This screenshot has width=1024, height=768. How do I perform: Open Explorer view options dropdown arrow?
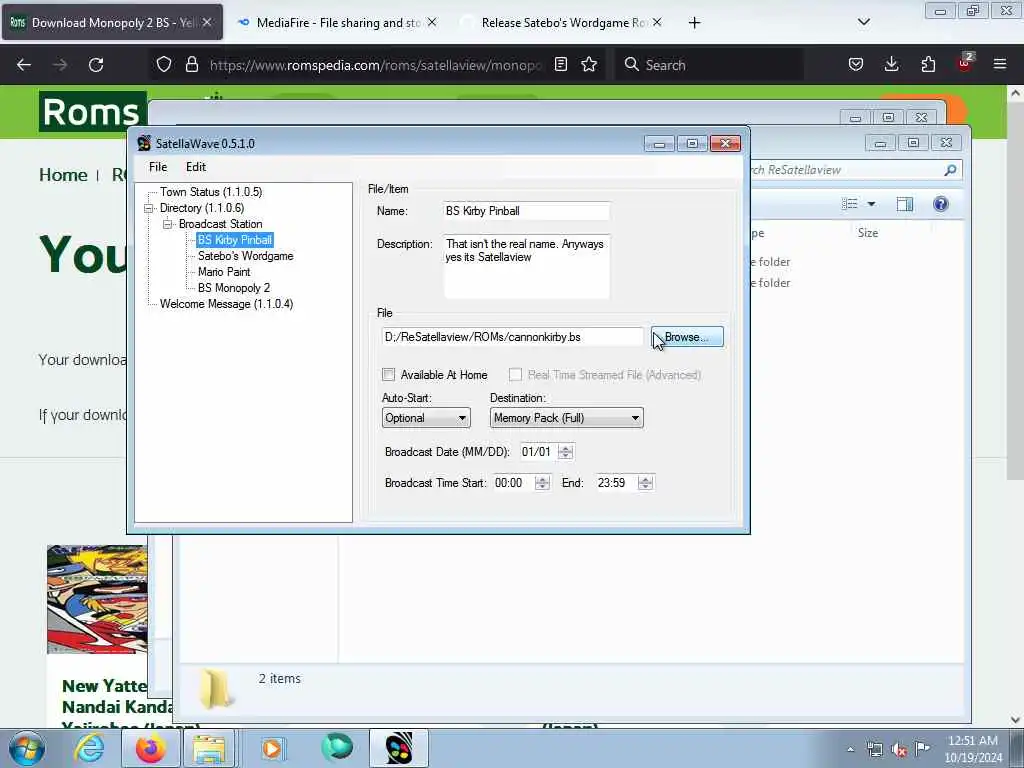871,204
